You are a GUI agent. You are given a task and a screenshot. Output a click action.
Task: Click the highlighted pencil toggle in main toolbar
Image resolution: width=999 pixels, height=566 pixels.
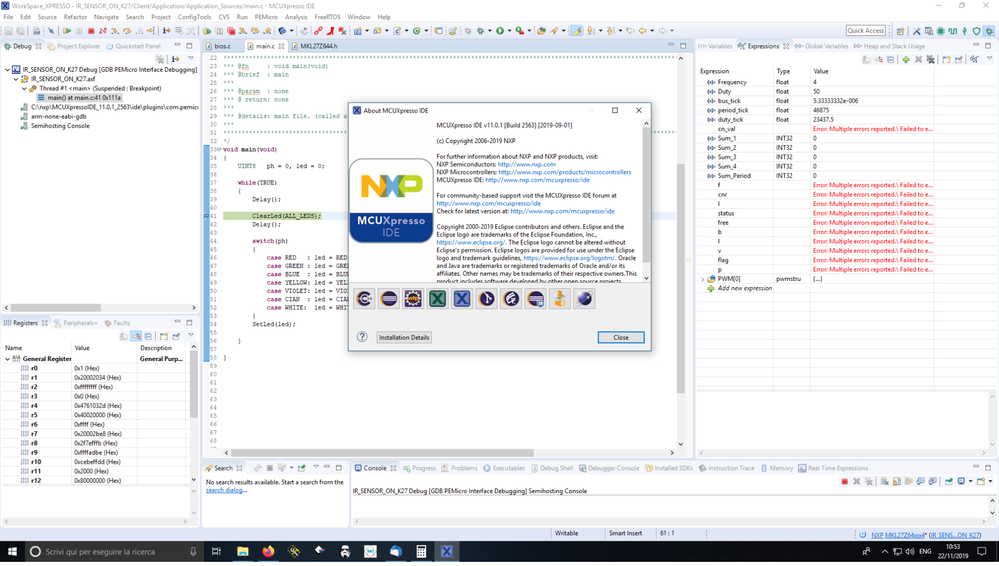577,31
